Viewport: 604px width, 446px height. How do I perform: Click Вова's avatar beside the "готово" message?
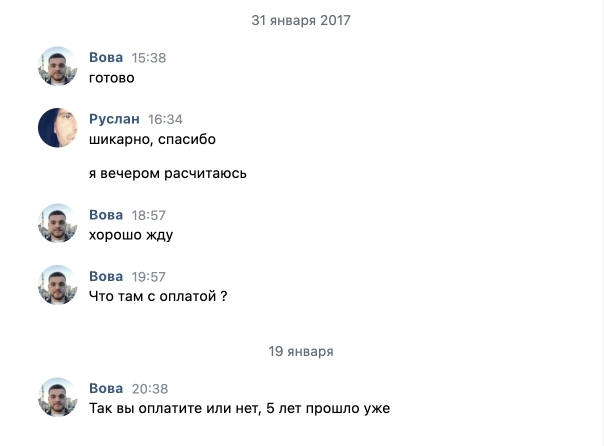coord(58,66)
